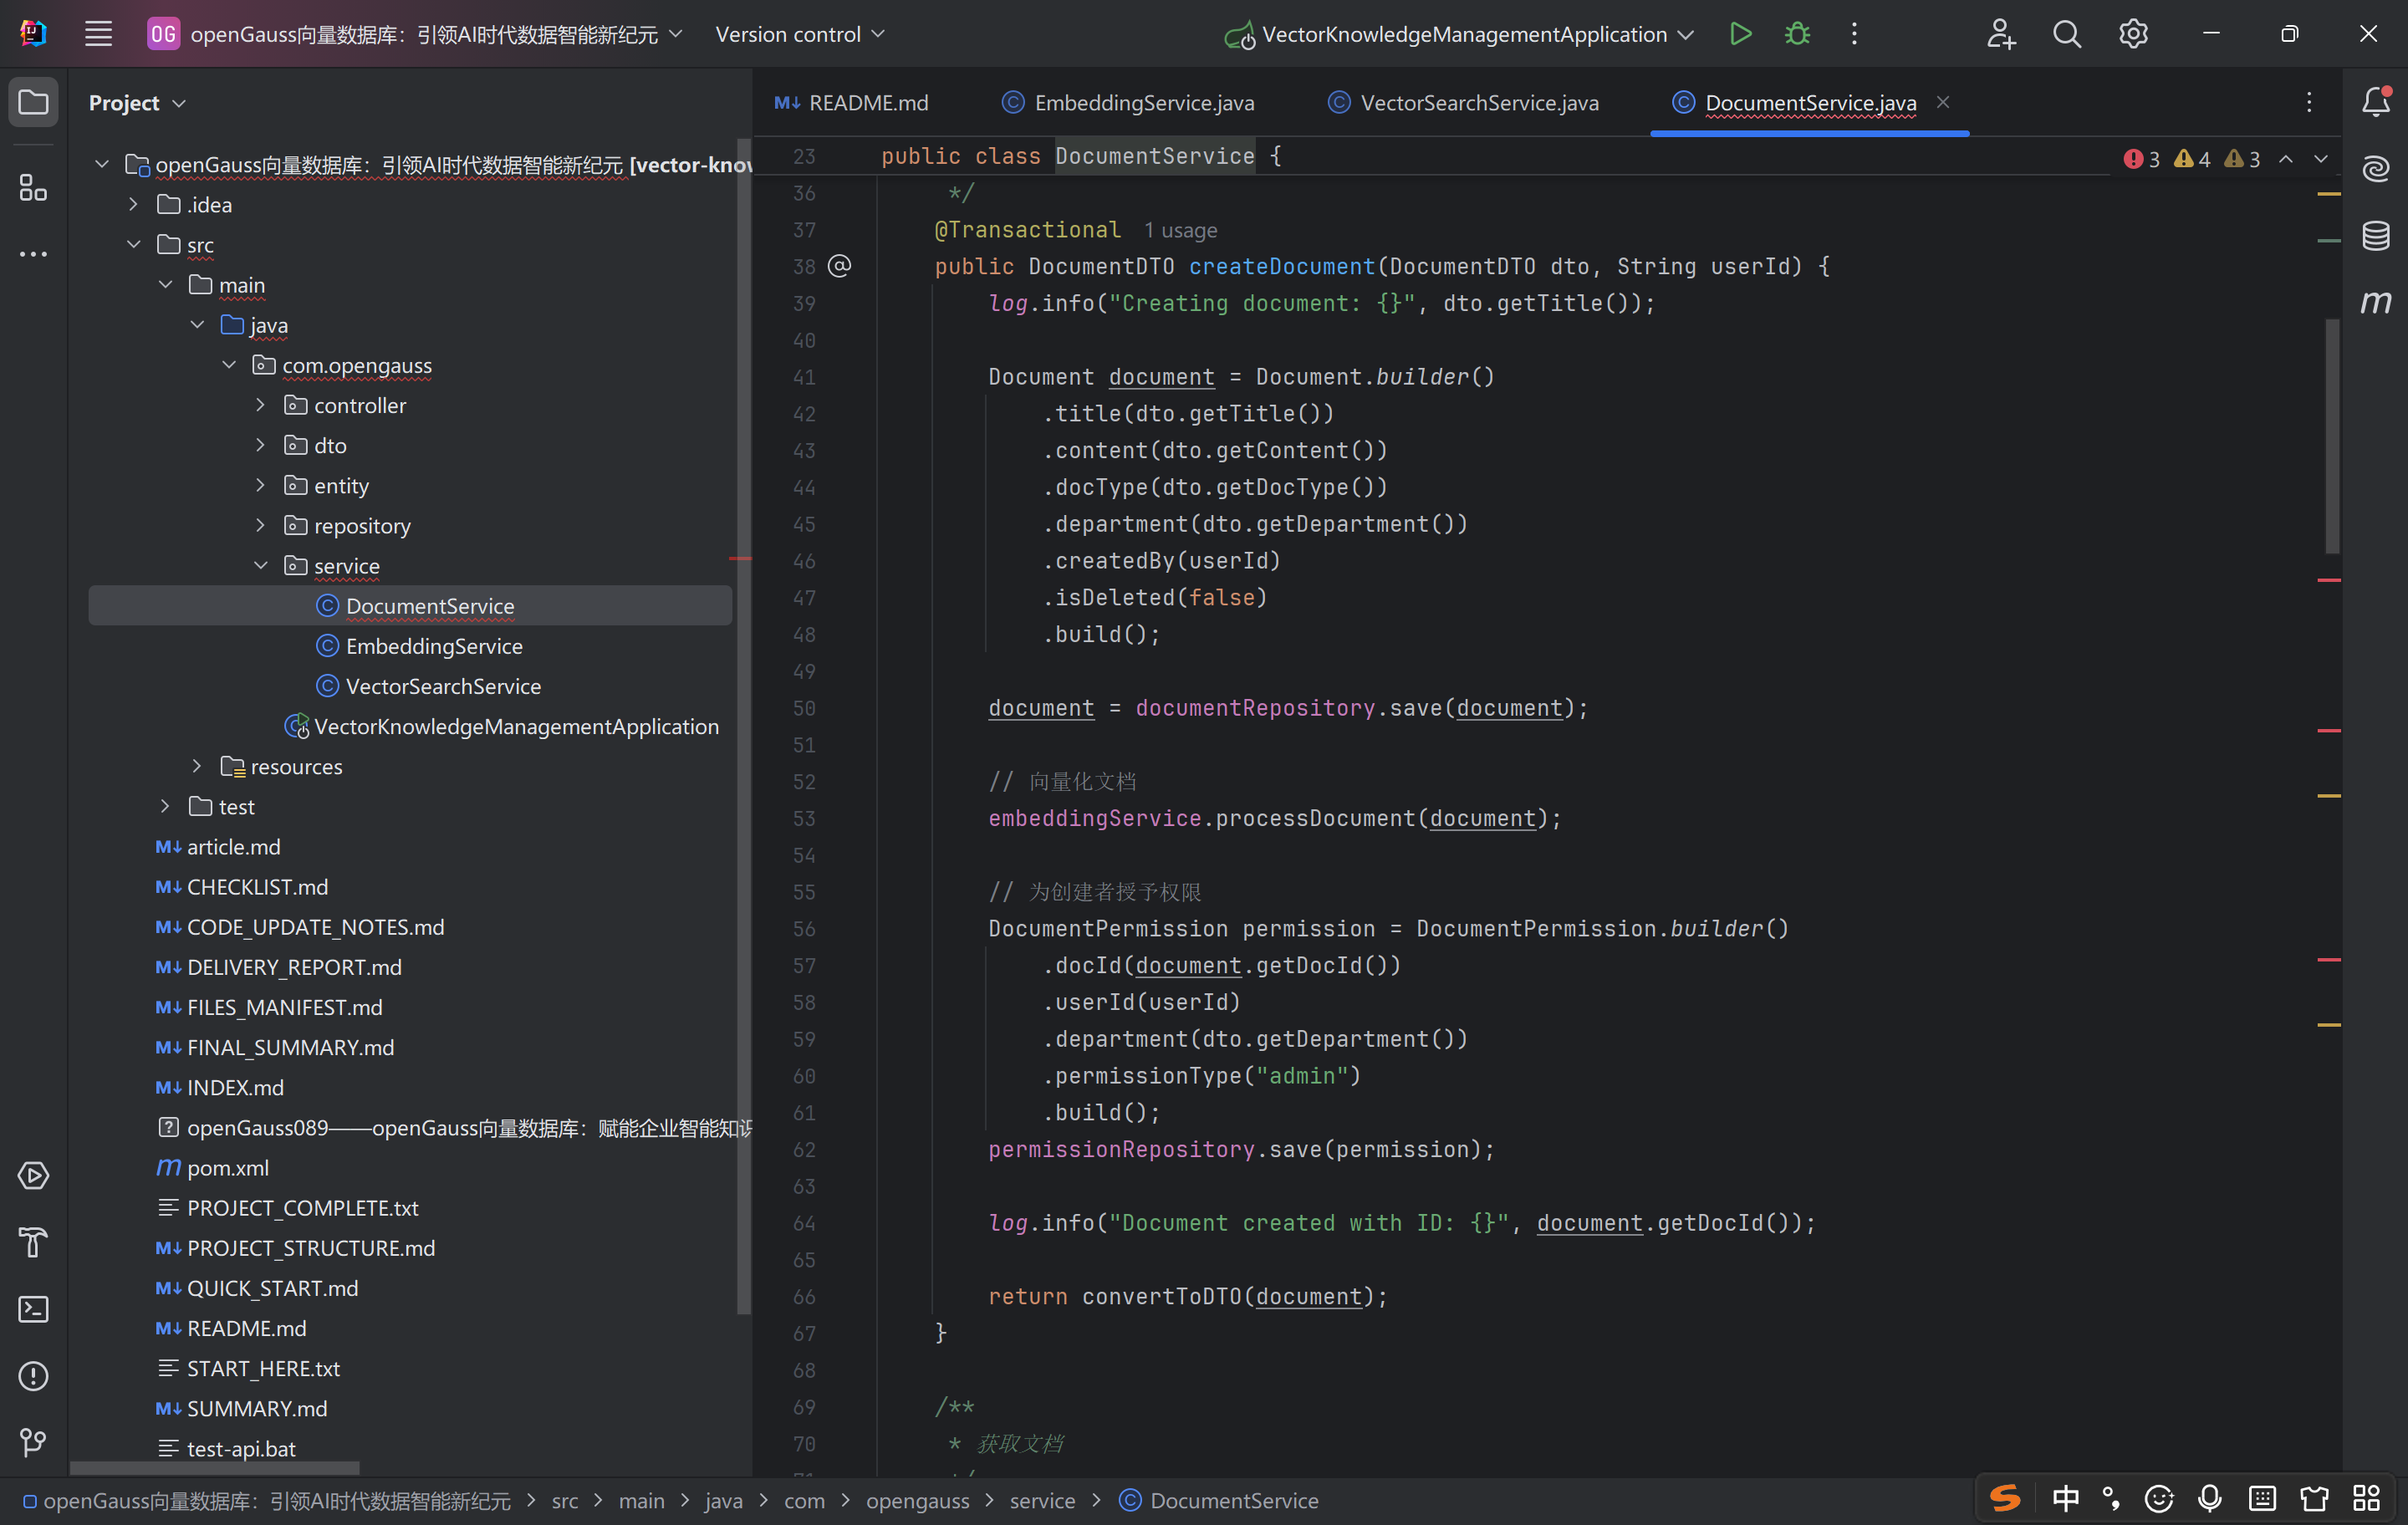Open the Maven tool window
The width and height of the screenshot is (2408, 1525).
click(2375, 302)
